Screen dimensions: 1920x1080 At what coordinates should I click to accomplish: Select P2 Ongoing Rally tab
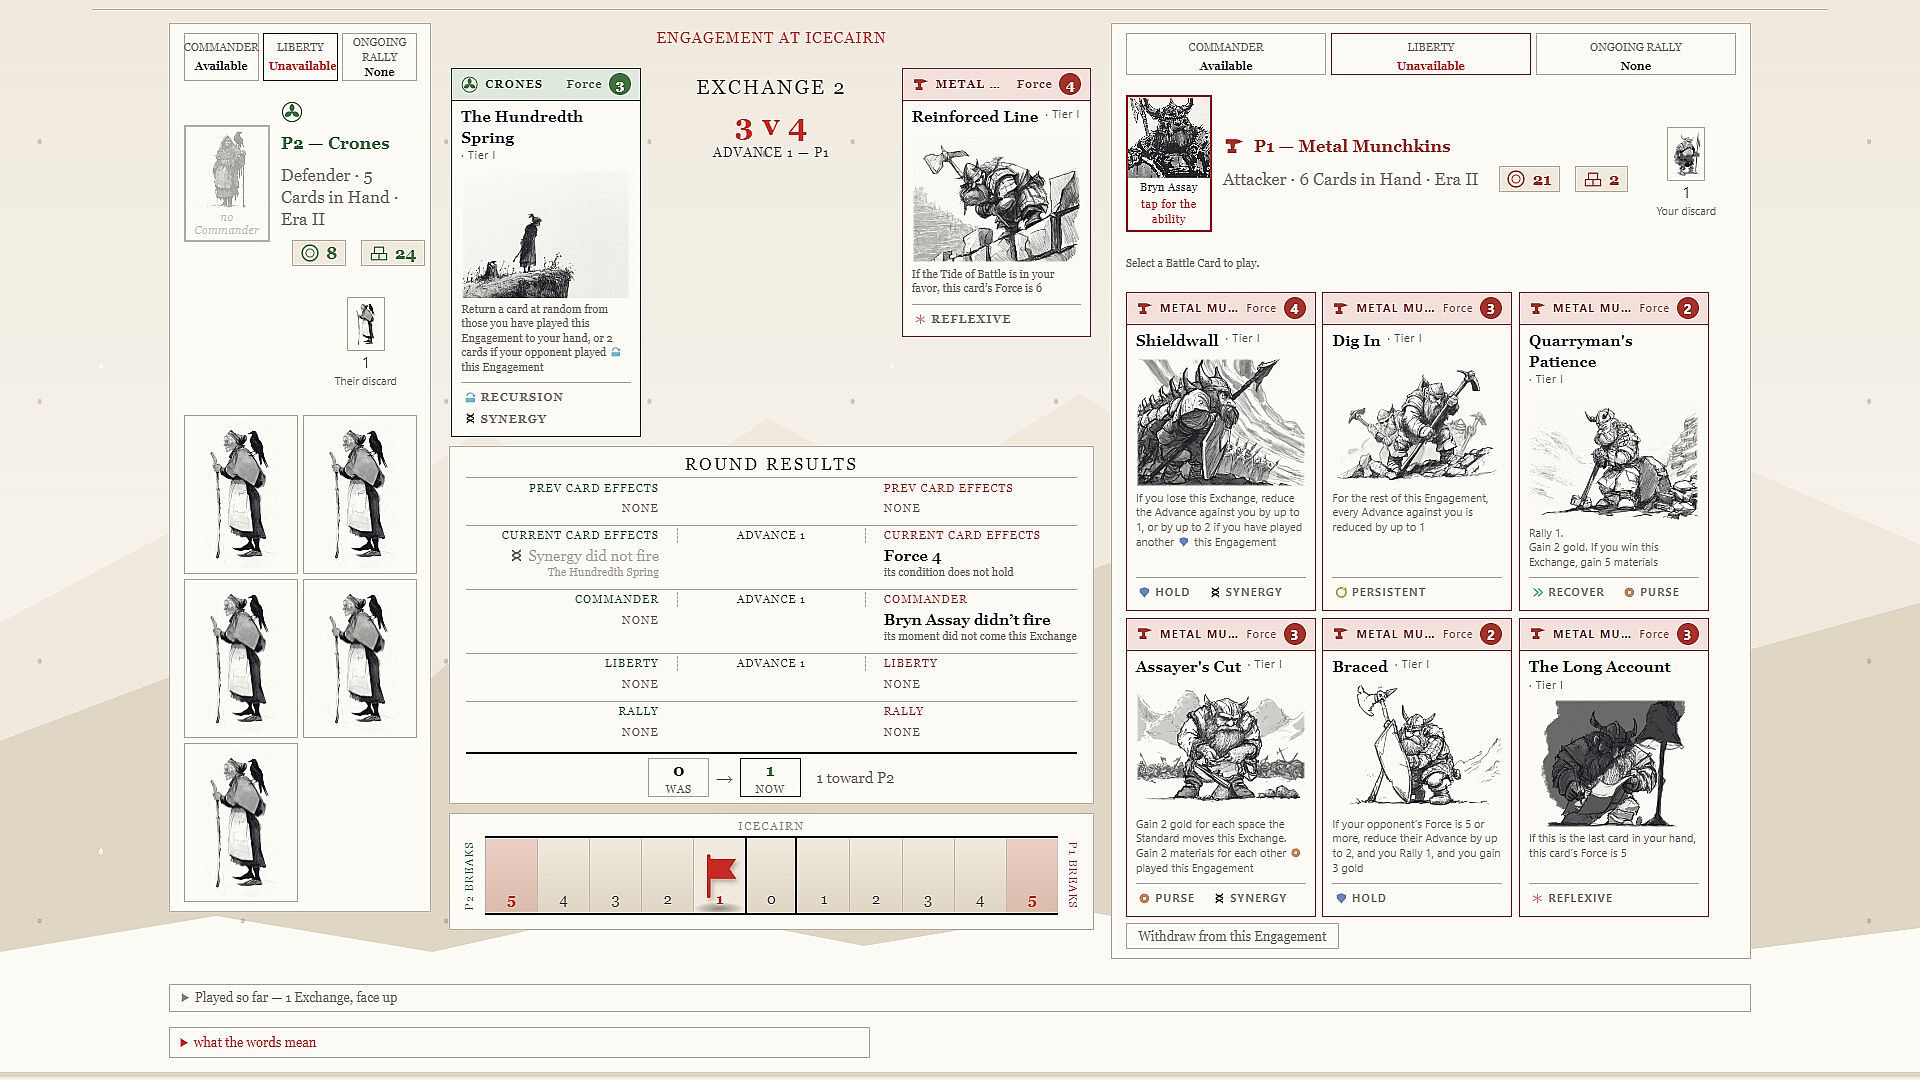tap(379, 57)
